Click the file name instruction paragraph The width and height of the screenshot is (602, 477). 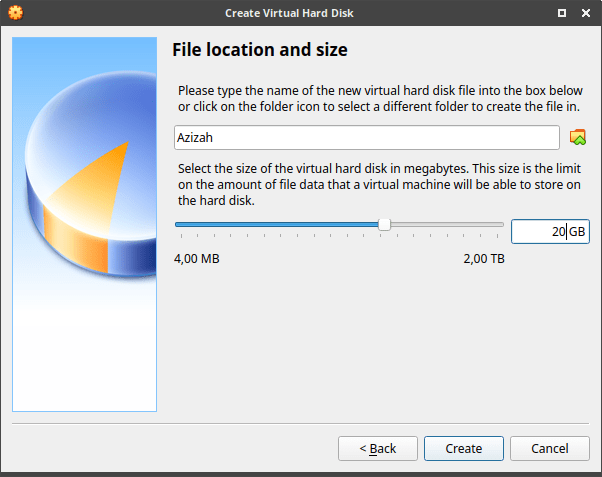pyautogui.click(x=378, y=99)
